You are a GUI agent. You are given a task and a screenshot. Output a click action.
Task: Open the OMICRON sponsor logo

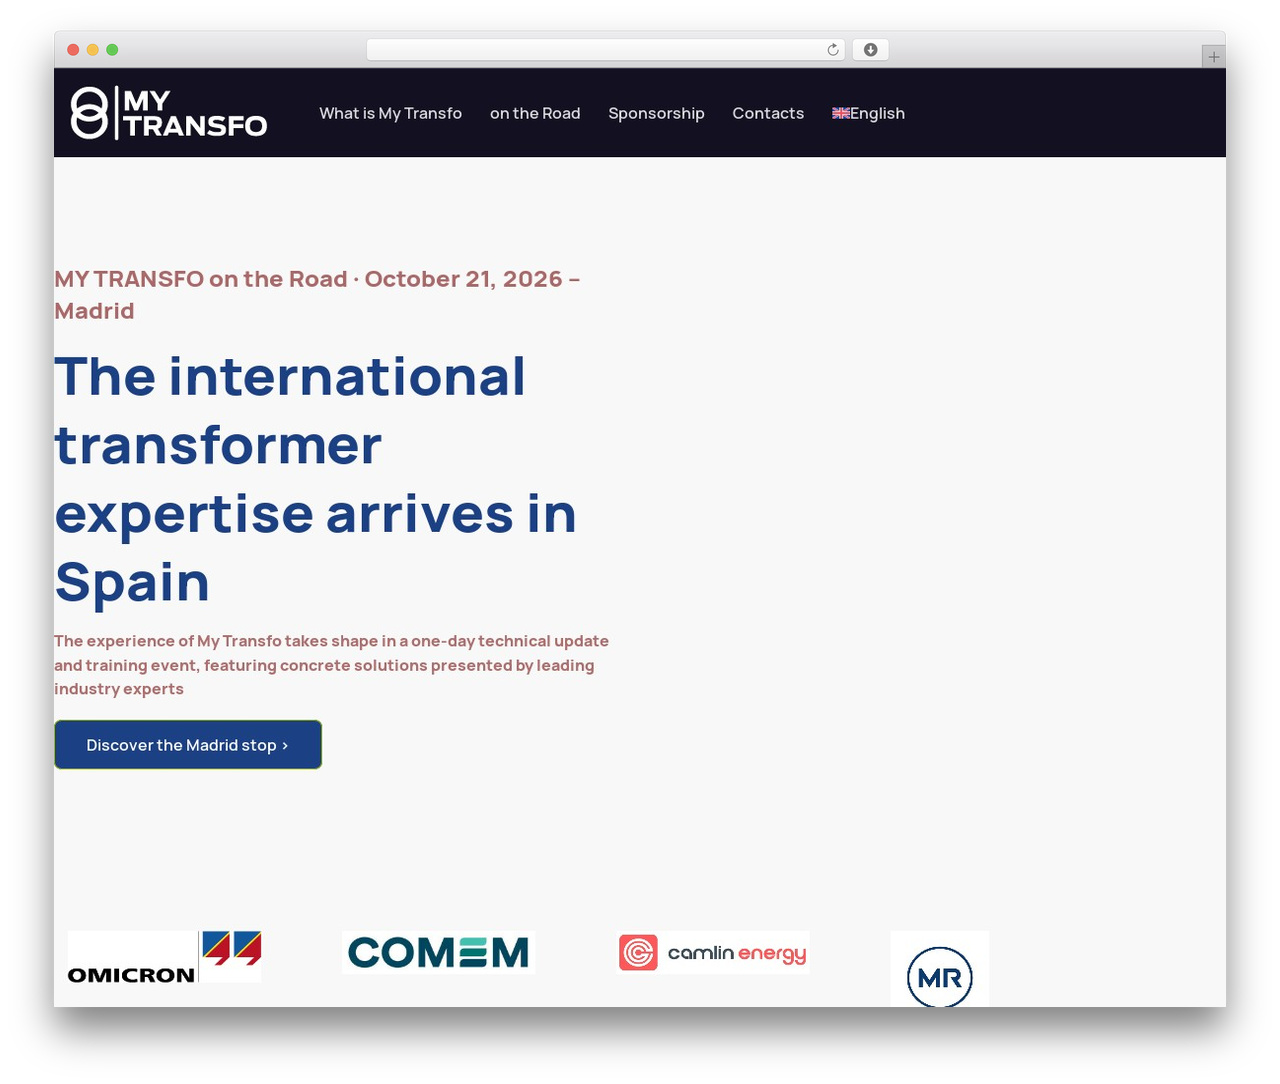click(165, 957)
